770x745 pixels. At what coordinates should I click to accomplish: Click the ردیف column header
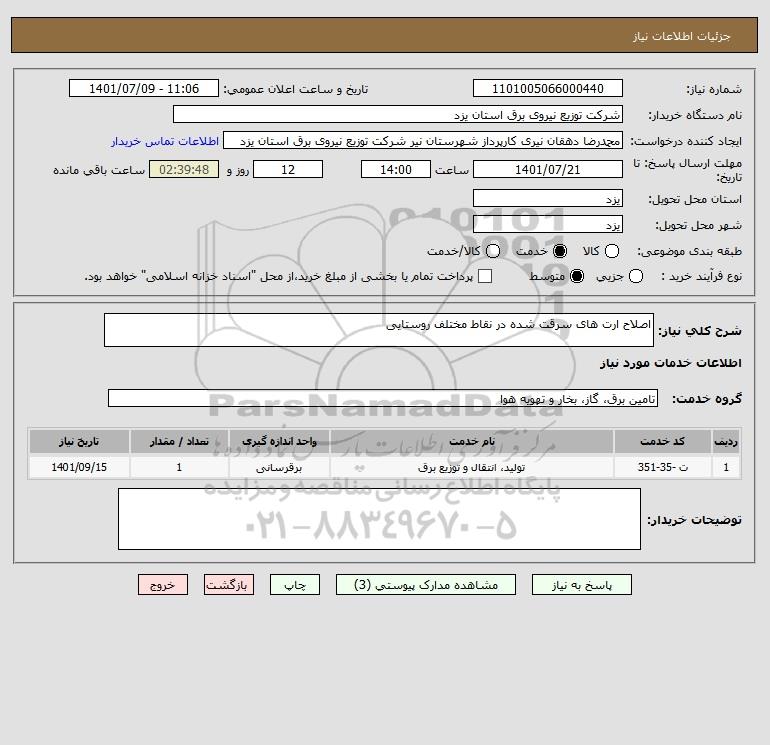click(726, 441)
